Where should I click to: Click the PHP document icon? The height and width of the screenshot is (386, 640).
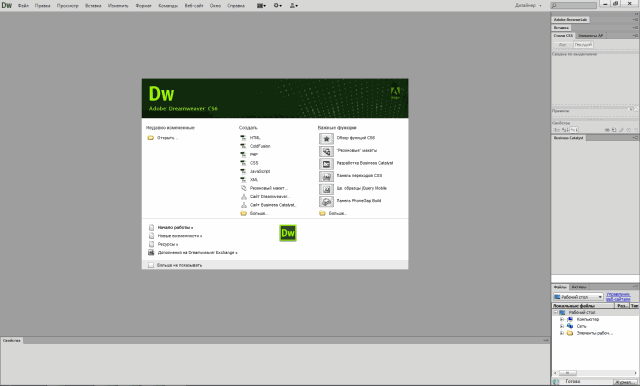(x=243, y=155)
